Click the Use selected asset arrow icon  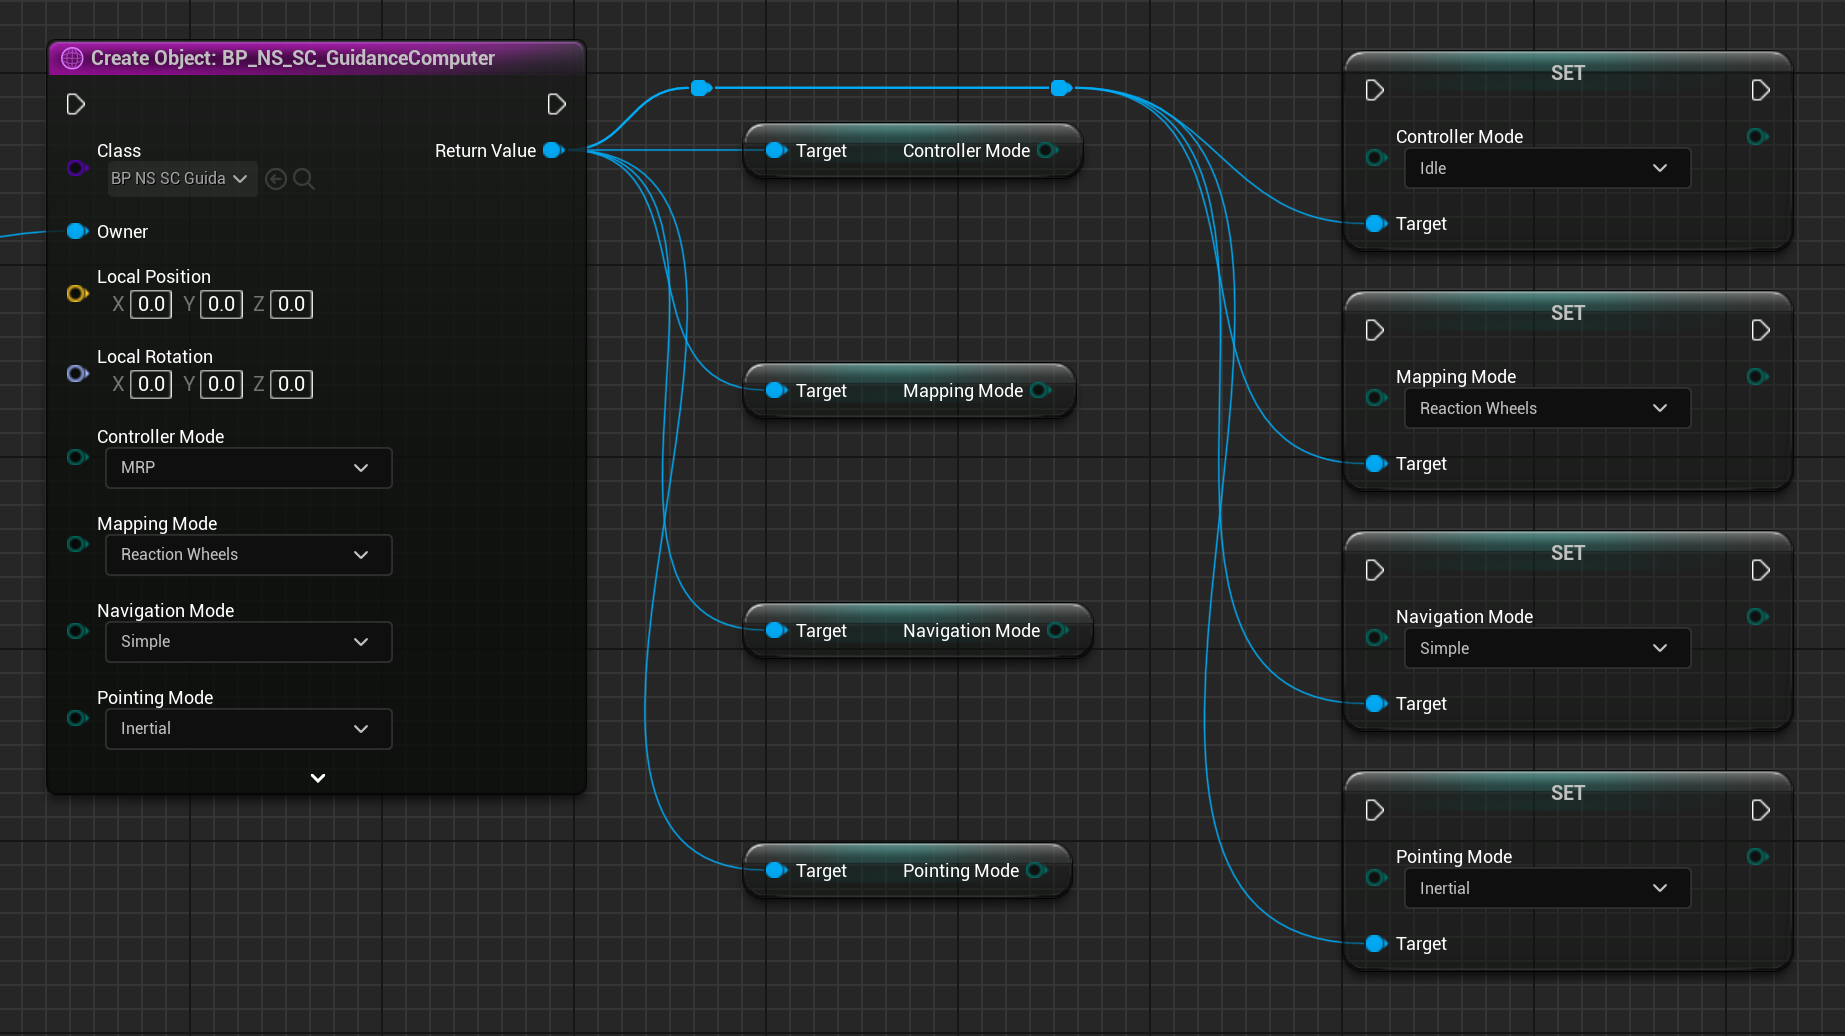click(x=276, y=179)
